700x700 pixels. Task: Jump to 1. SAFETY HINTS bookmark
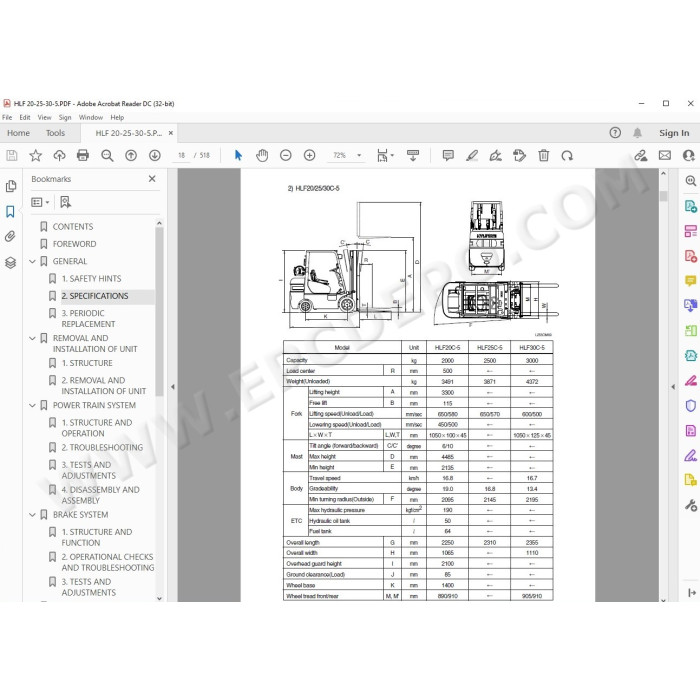[92, 279]
